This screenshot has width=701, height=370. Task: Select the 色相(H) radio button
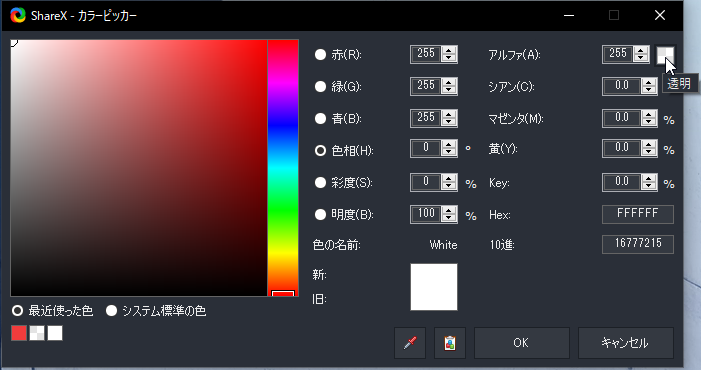coord(320,151)
